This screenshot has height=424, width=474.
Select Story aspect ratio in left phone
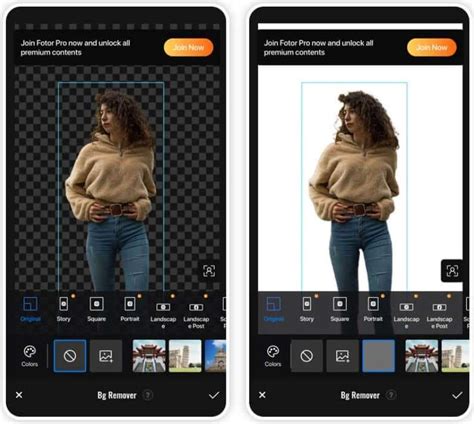[x=64, y=309]
